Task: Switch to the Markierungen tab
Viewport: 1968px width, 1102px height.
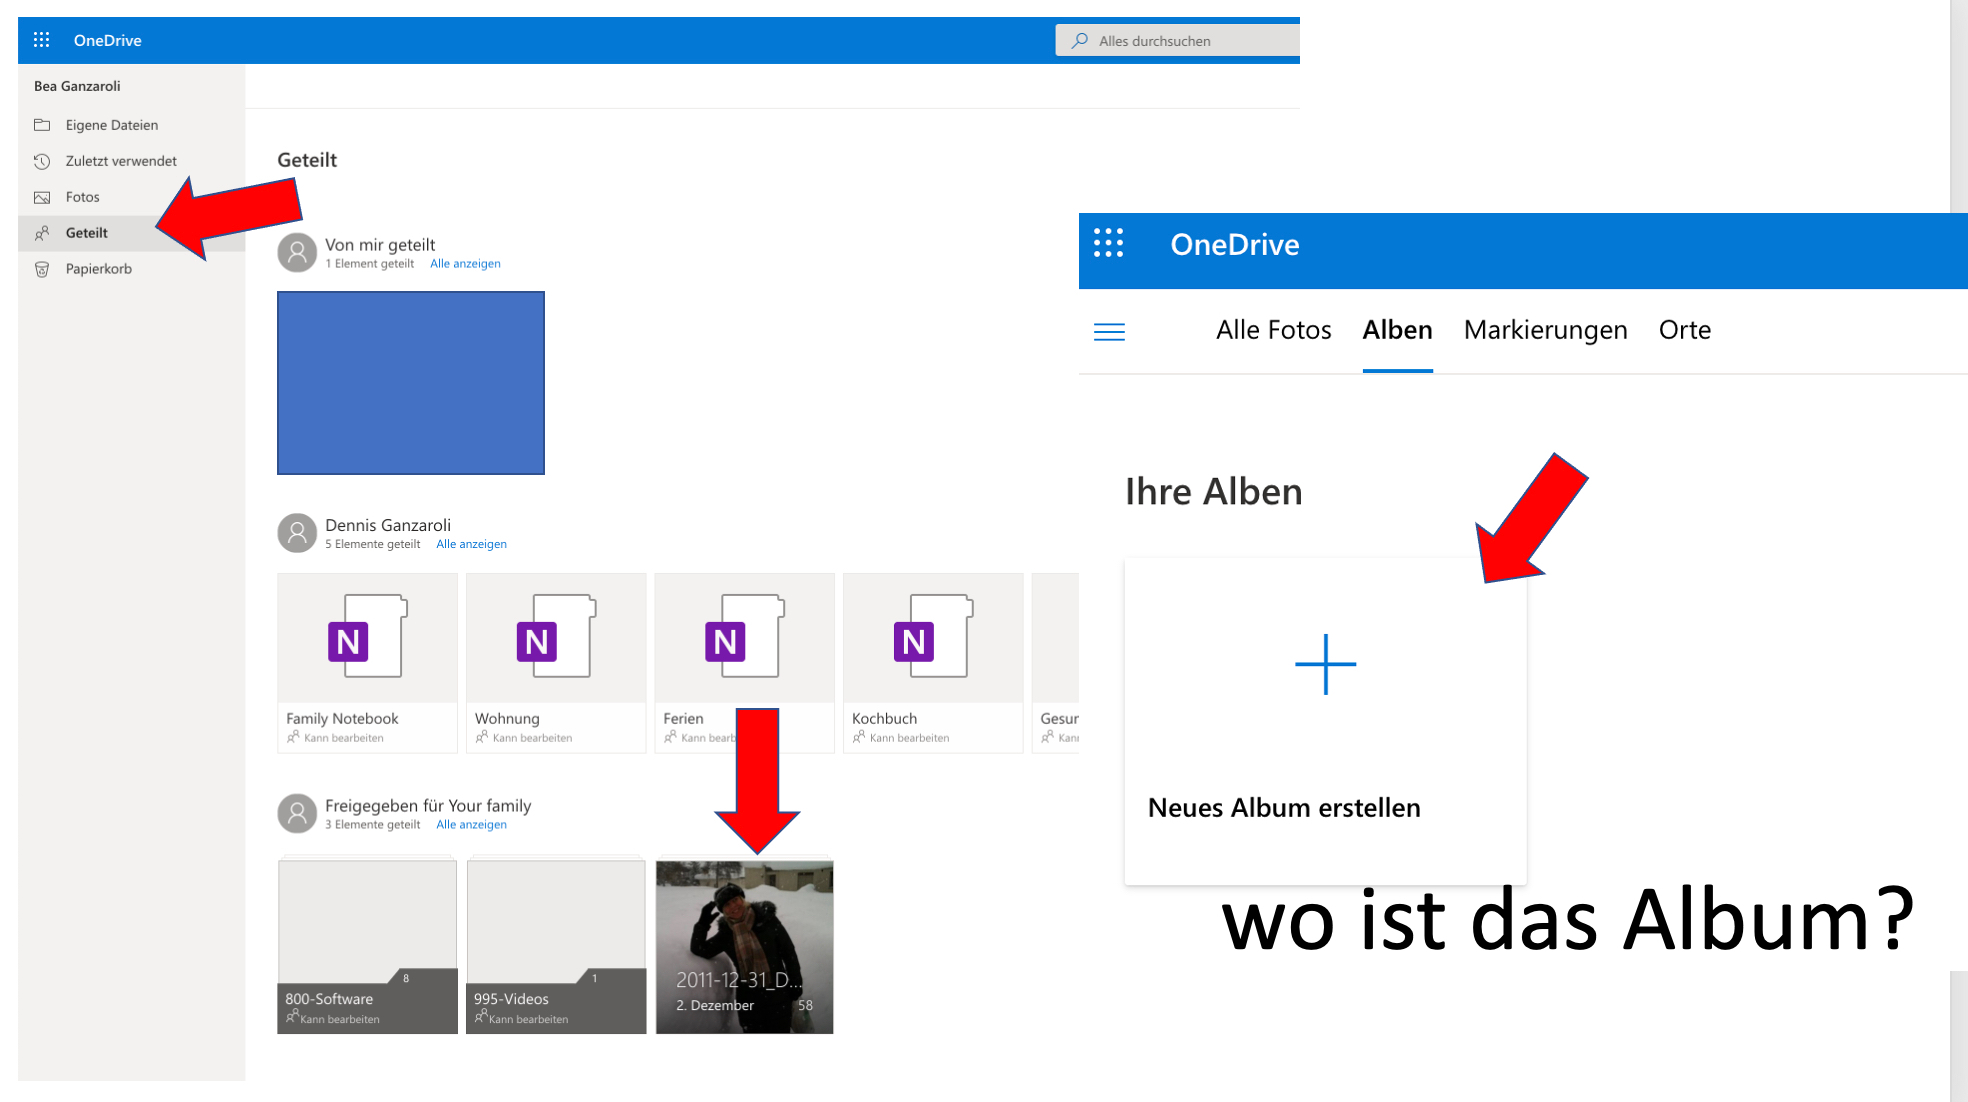Action: [x=1545, y=330]
